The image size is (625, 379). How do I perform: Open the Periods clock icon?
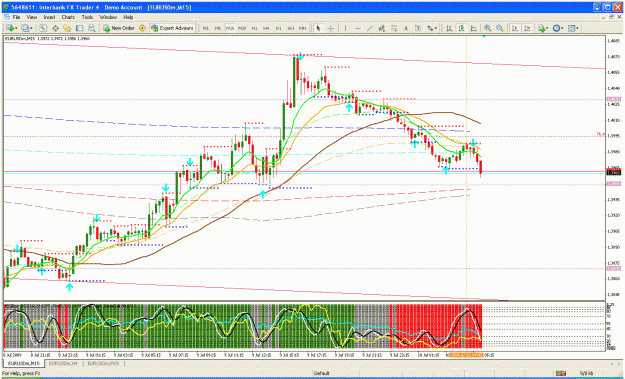point(556,28)
